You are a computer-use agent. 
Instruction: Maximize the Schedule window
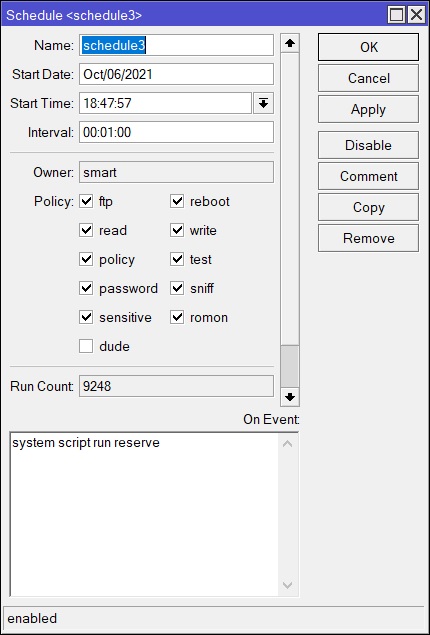396,15
